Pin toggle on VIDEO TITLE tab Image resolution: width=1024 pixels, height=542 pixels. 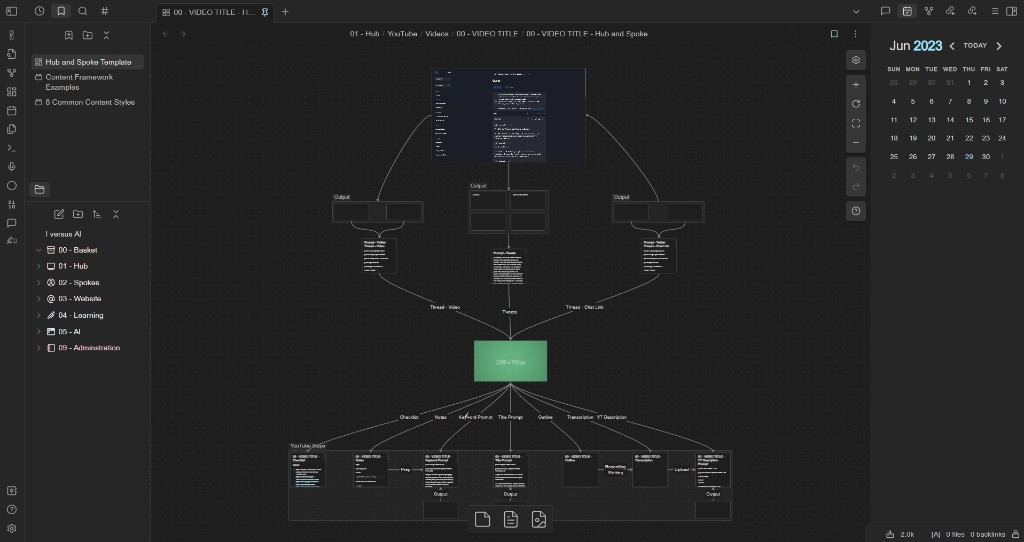[x=264, y=12]
